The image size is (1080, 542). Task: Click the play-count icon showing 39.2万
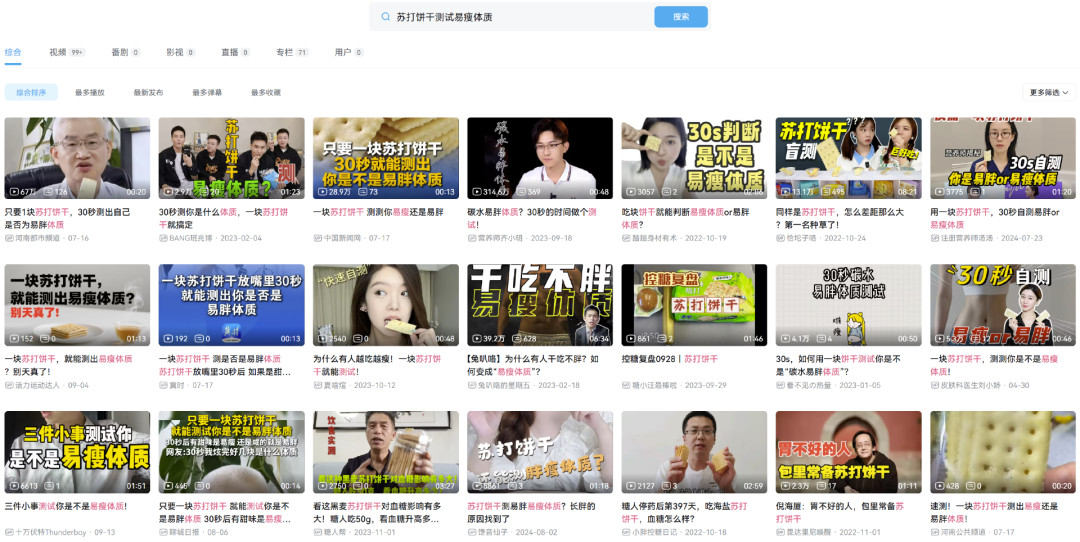click(x=477, y=339)
